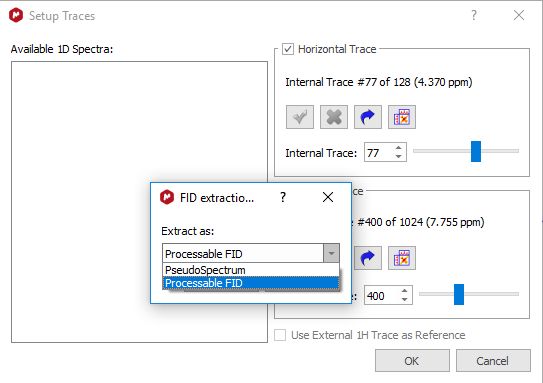Increase Internal Trace 77 with up arrow
This screenshot has height=383, width=543.
pos(399,148)
